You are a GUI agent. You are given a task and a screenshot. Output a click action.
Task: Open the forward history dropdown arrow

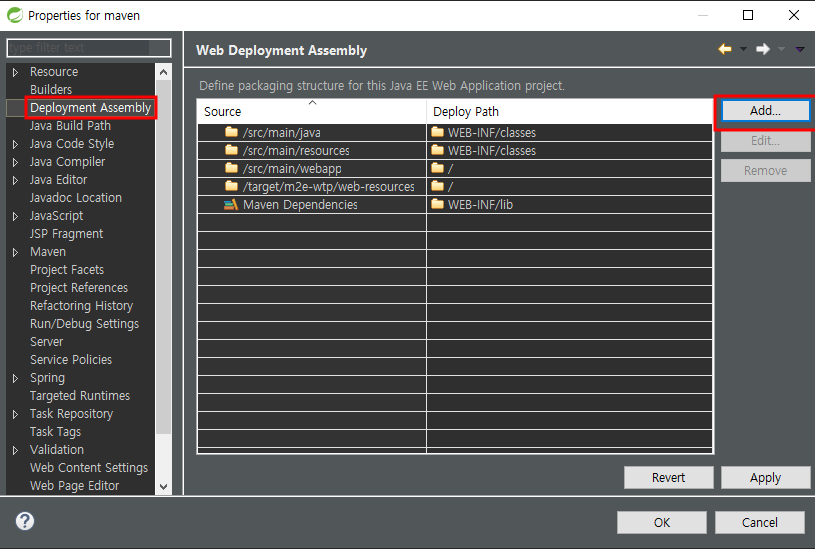coord(781,49)
